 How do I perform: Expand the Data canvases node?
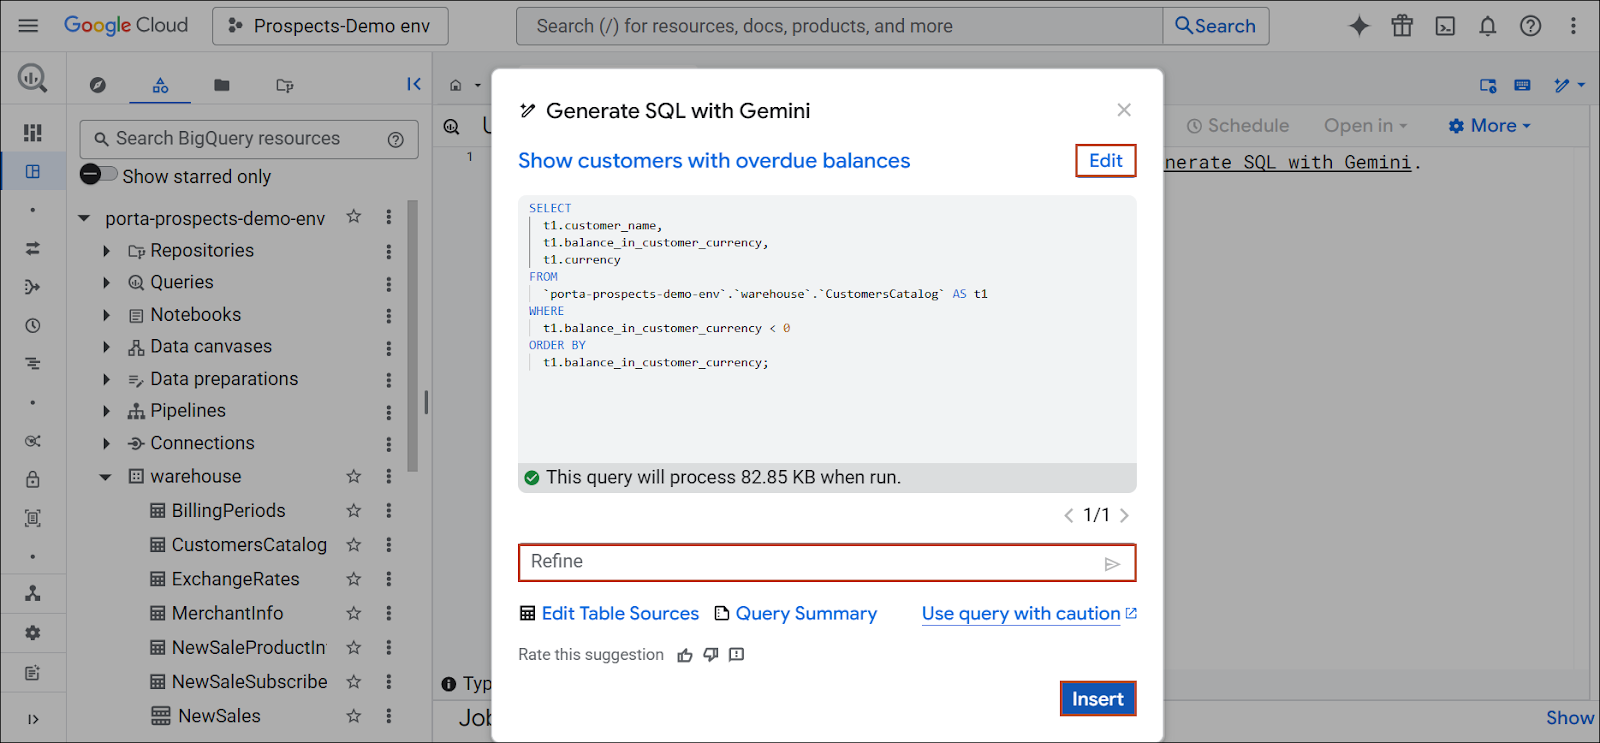(106, 347)
